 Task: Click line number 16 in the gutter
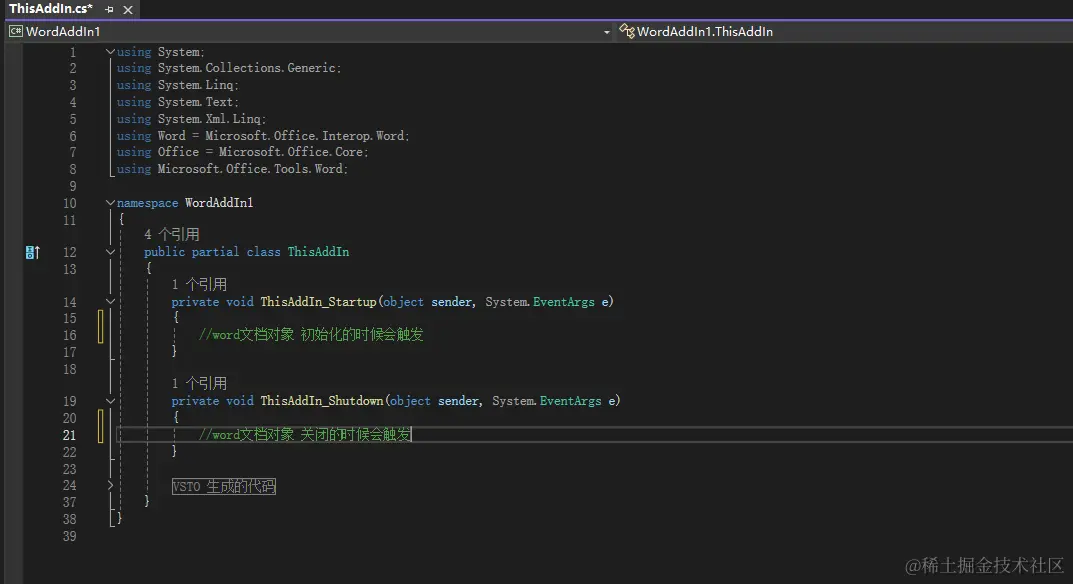coord(70,335)
